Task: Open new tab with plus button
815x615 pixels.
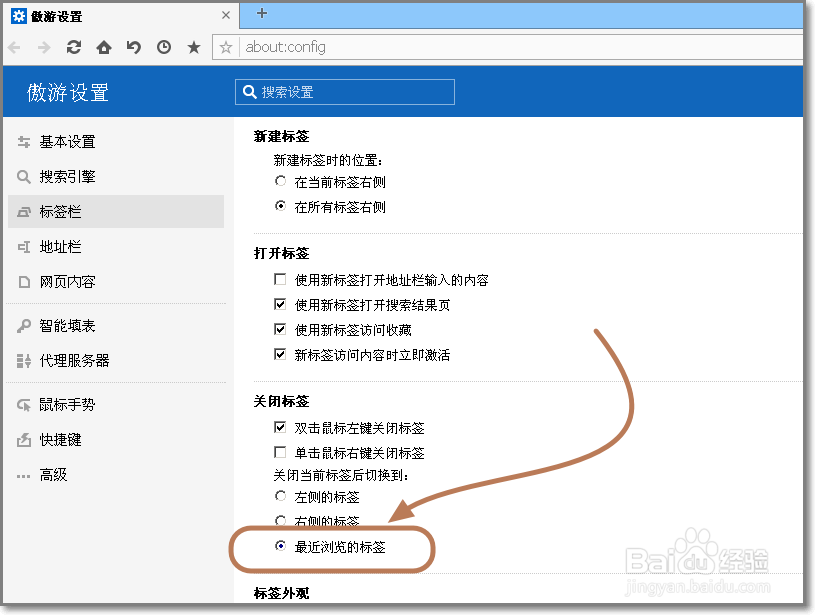Action: tap(262, 14)
